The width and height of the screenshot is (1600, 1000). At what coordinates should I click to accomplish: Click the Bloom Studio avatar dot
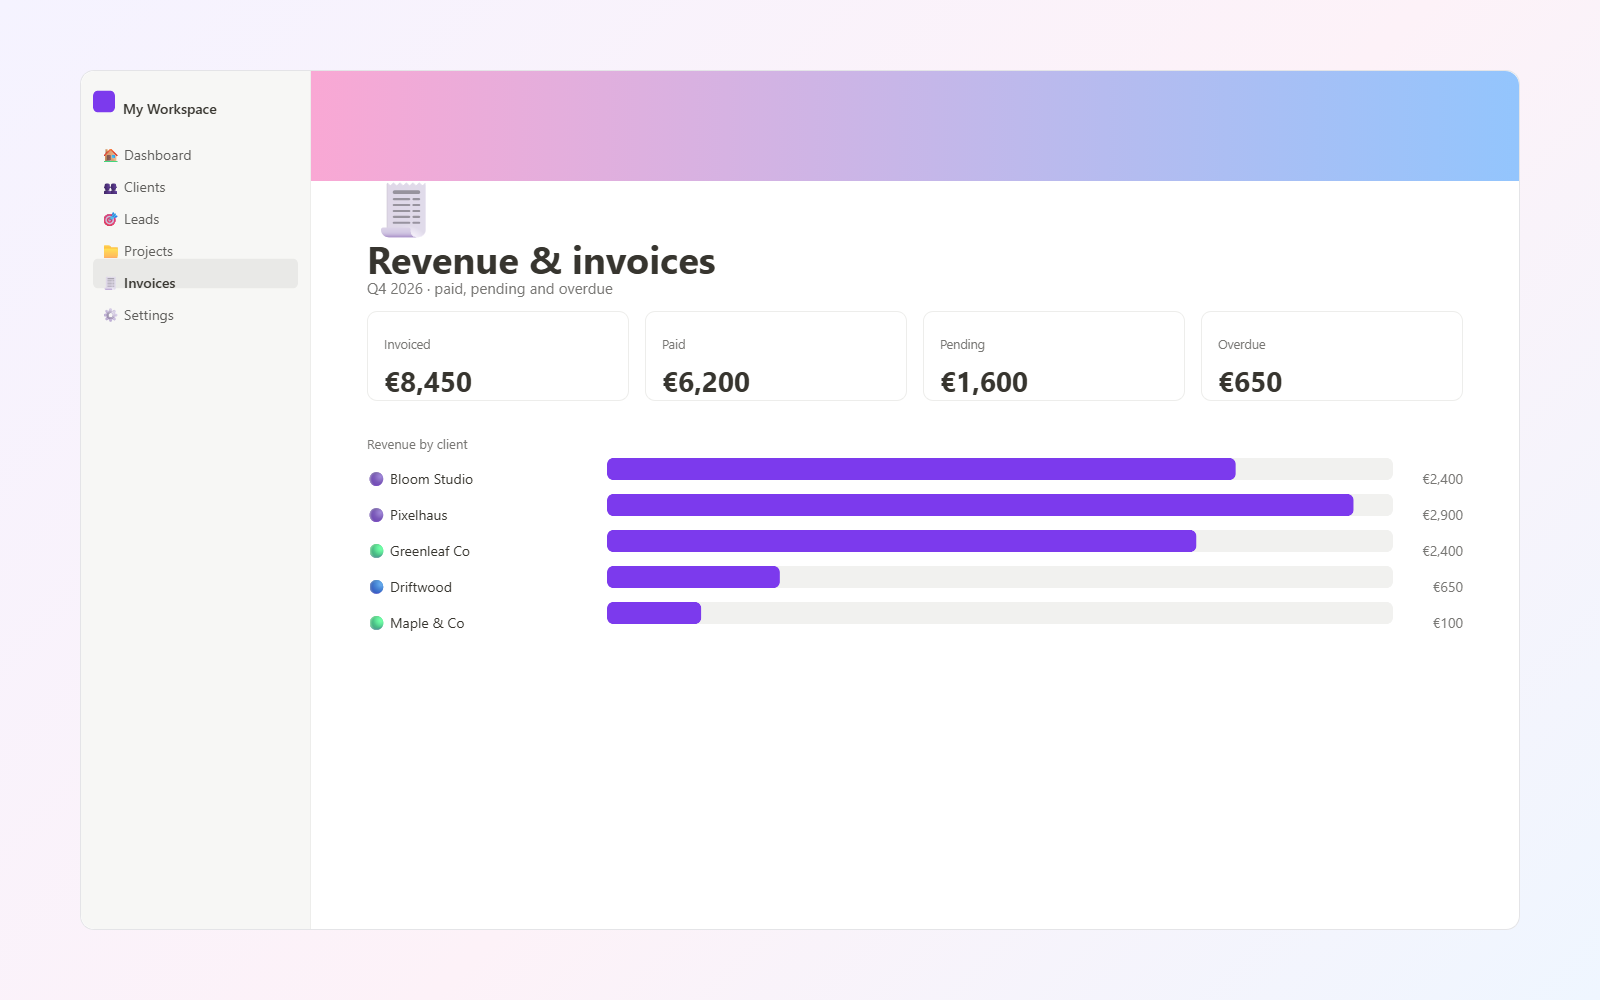point(377,479)
